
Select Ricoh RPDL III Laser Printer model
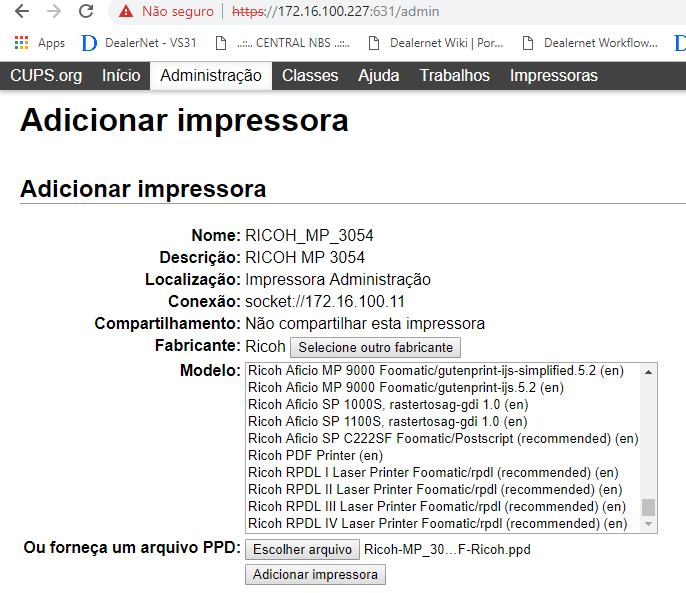[x=443, y=507]
